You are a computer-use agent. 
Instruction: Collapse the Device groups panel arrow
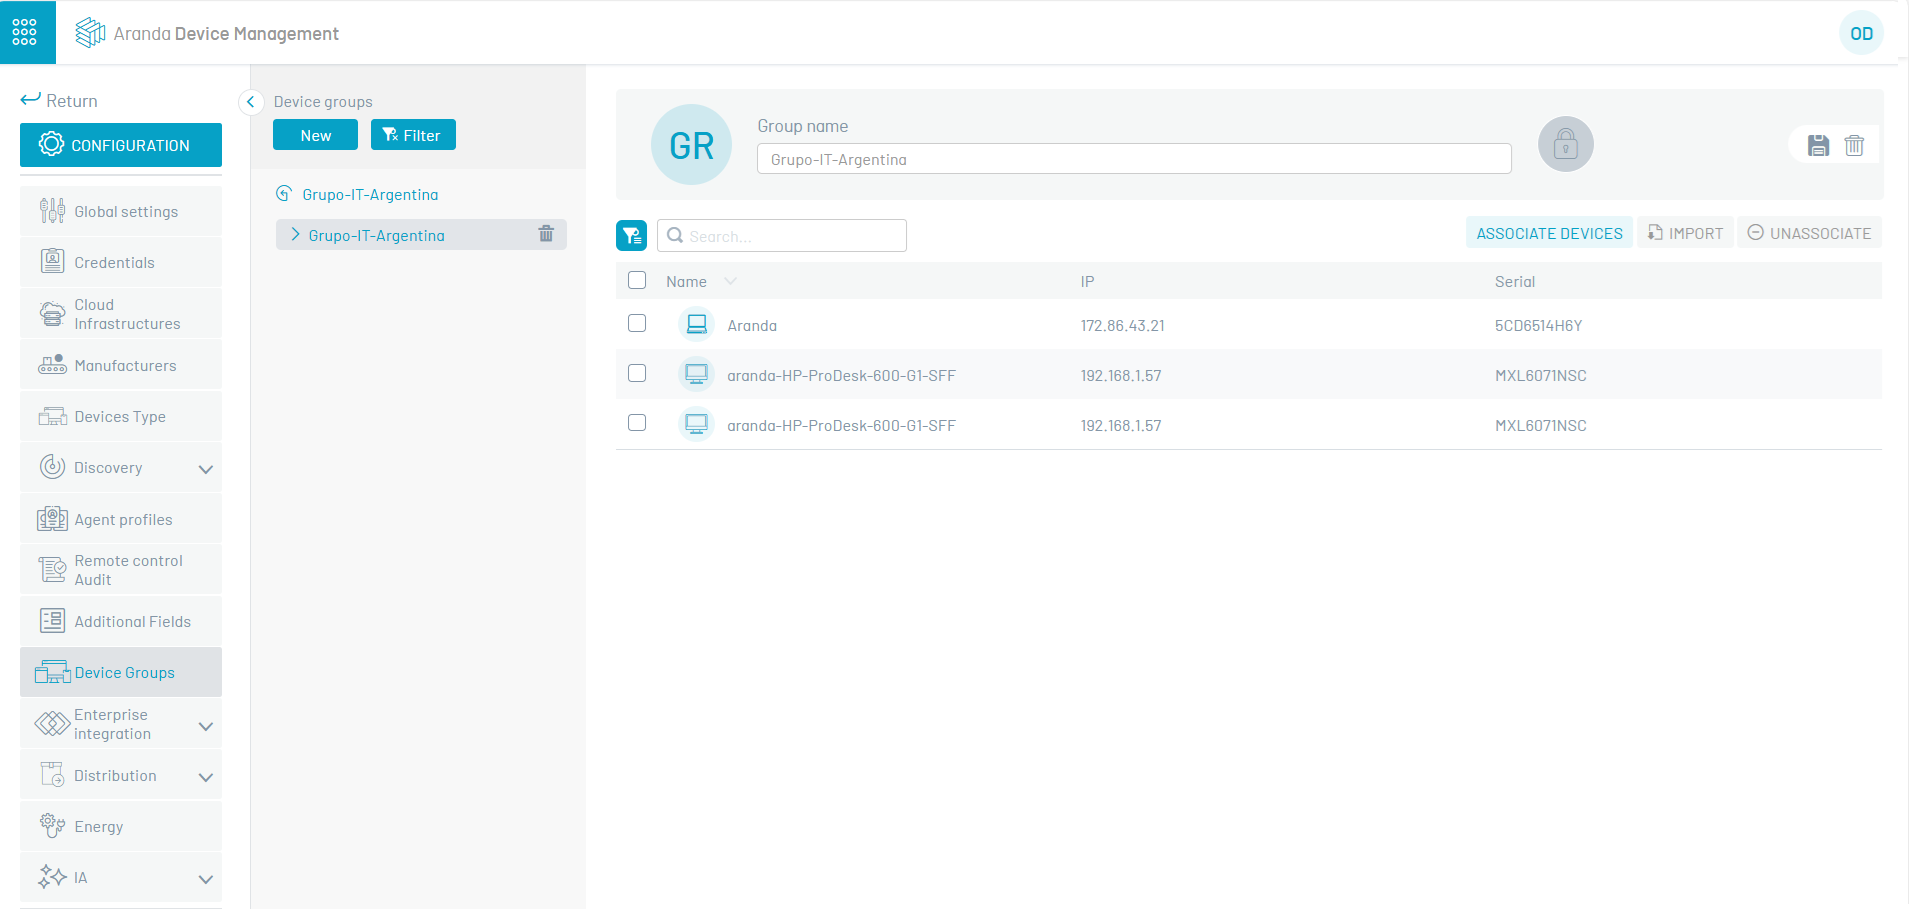[x=251, y=102]
